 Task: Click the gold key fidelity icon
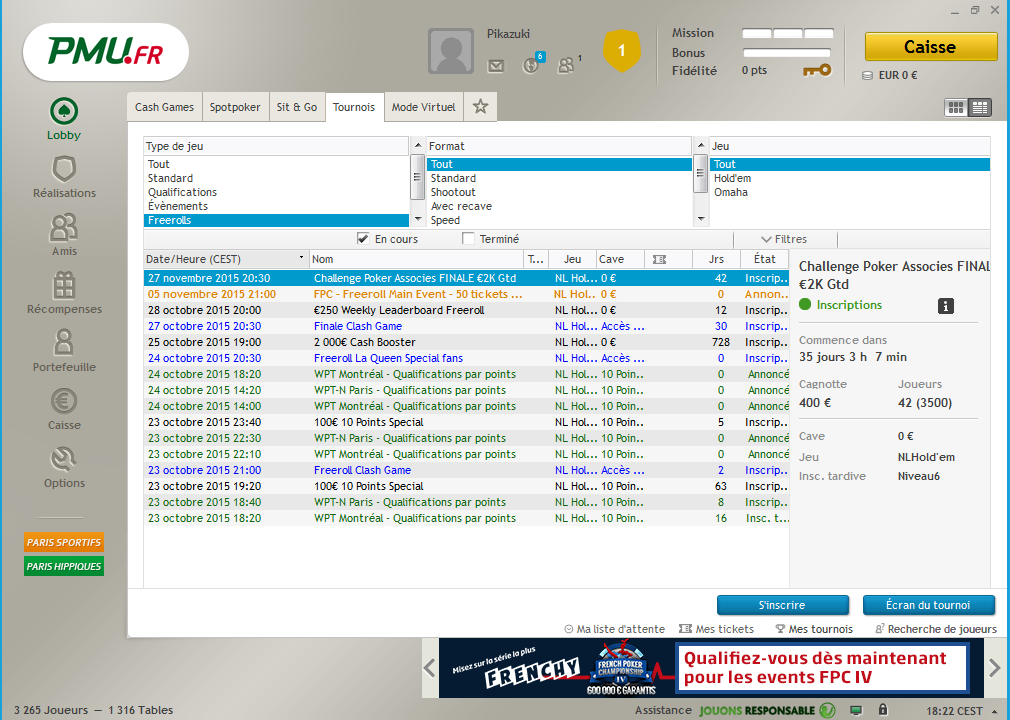click(x=817, y=70)
